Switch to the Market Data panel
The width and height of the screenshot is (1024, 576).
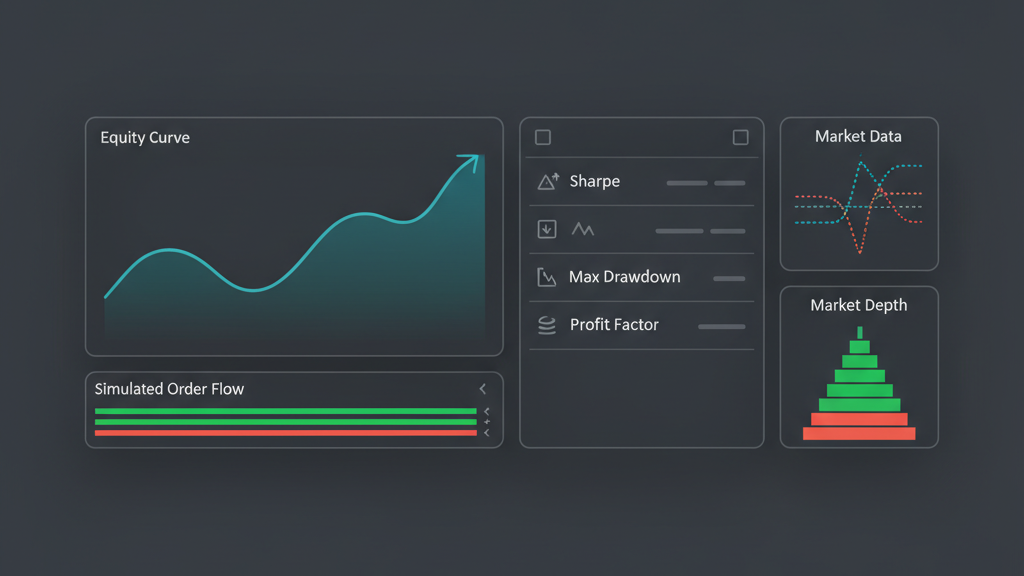(858, 136)
